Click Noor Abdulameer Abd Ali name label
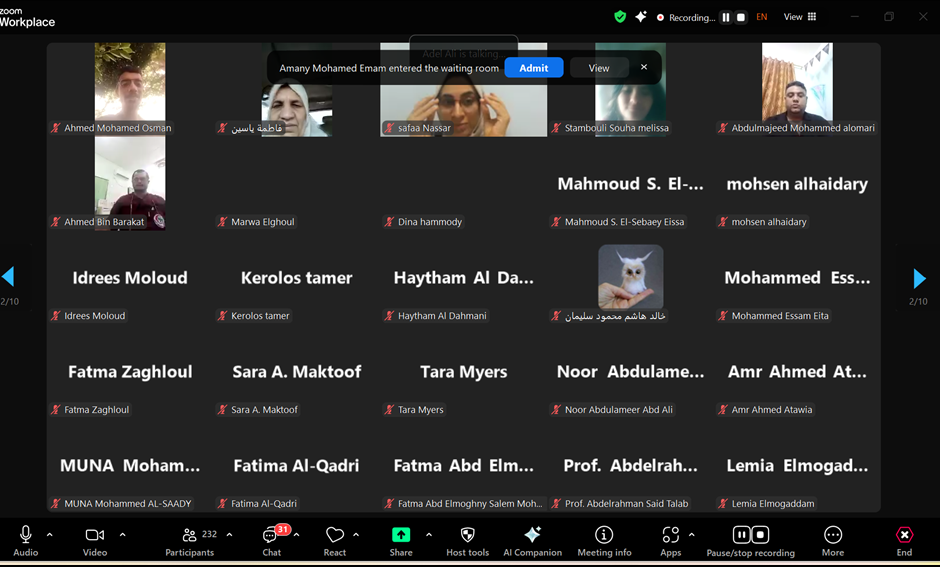 coord(619,410)
